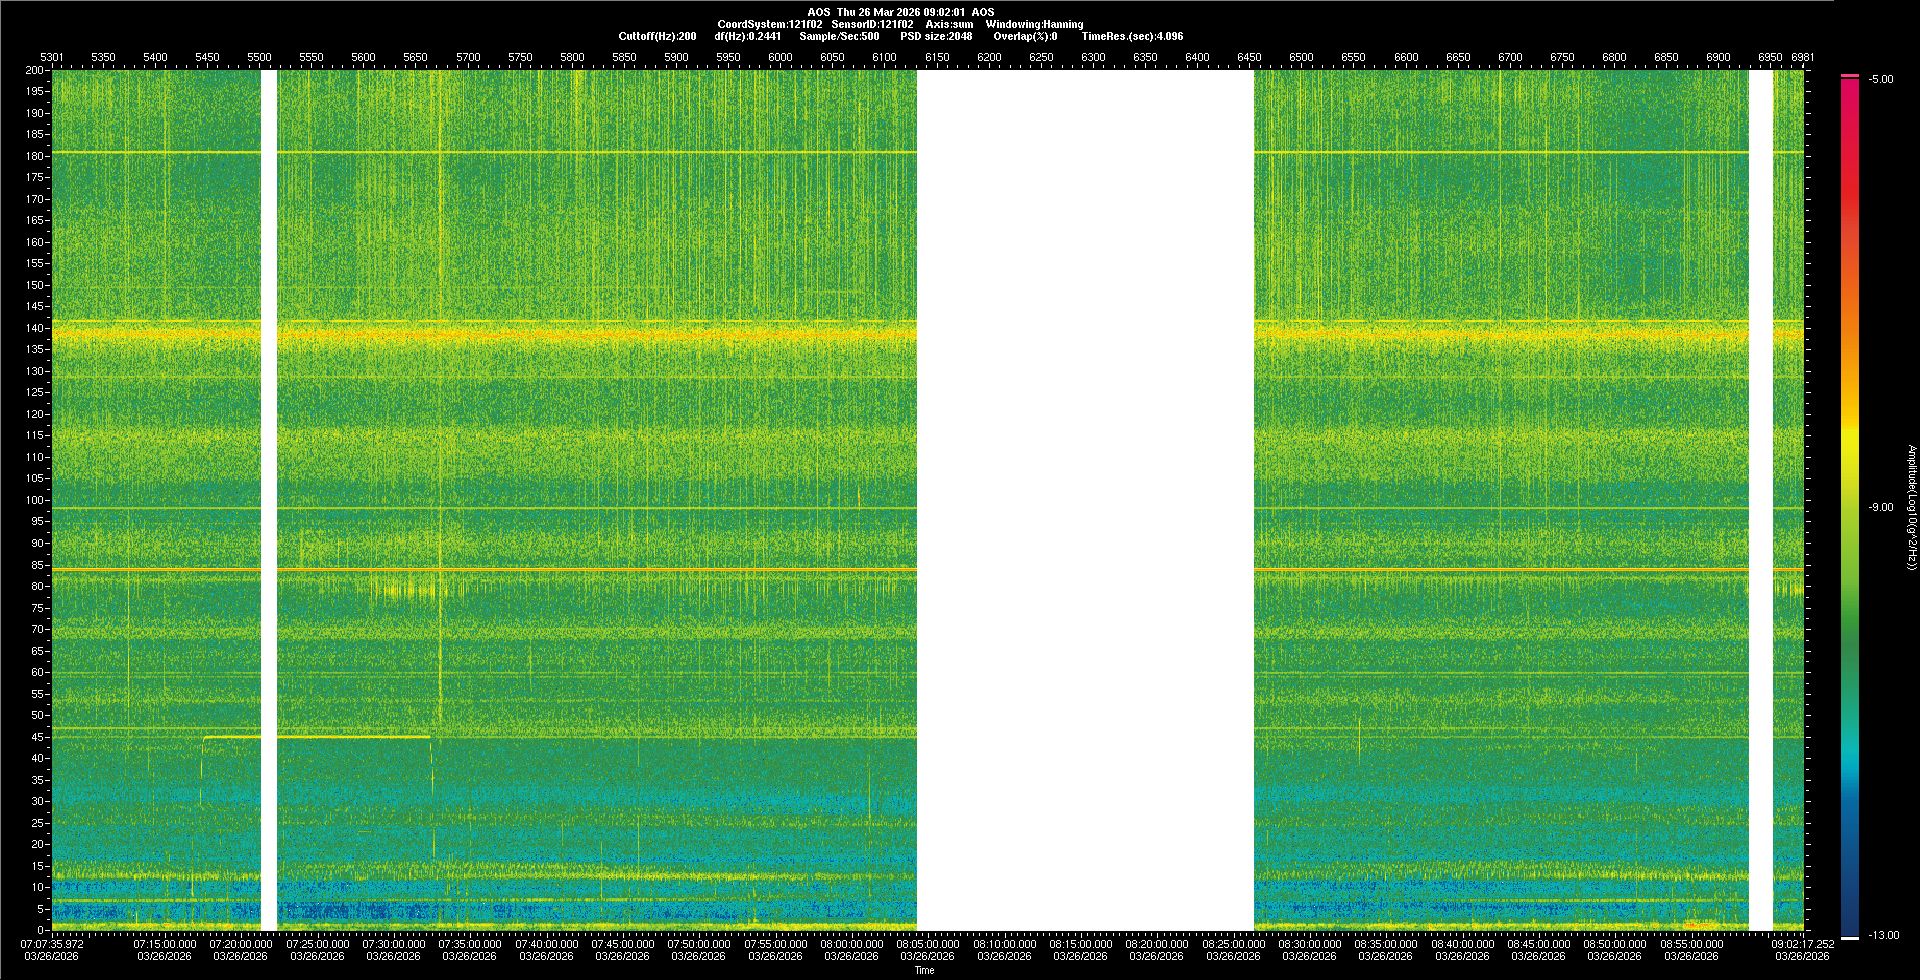The image size is (1920, 980).
Task: Click the -5.00 color bar maximum label
Action: point(1881,80)
